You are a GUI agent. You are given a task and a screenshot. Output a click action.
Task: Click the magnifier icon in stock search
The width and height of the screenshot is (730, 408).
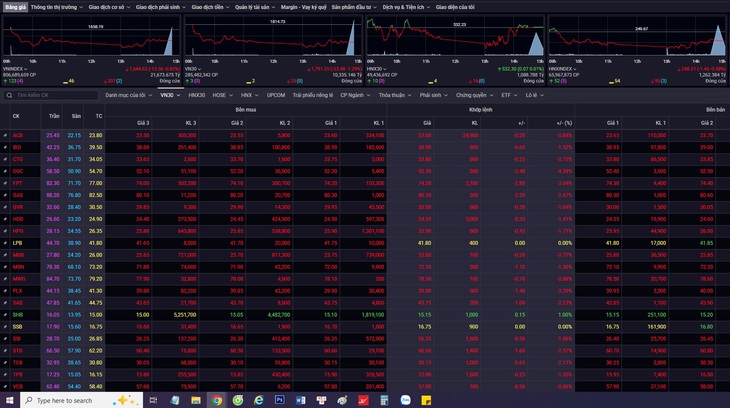click(9, 95)
